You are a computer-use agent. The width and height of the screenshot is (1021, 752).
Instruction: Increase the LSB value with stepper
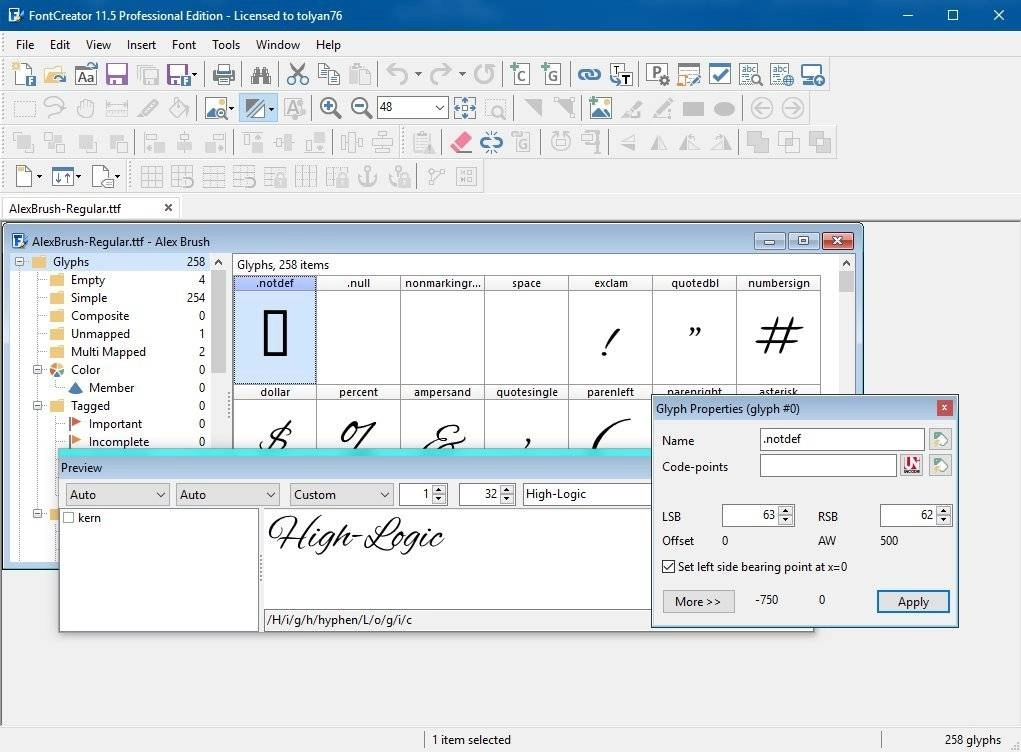click(786, 511)
